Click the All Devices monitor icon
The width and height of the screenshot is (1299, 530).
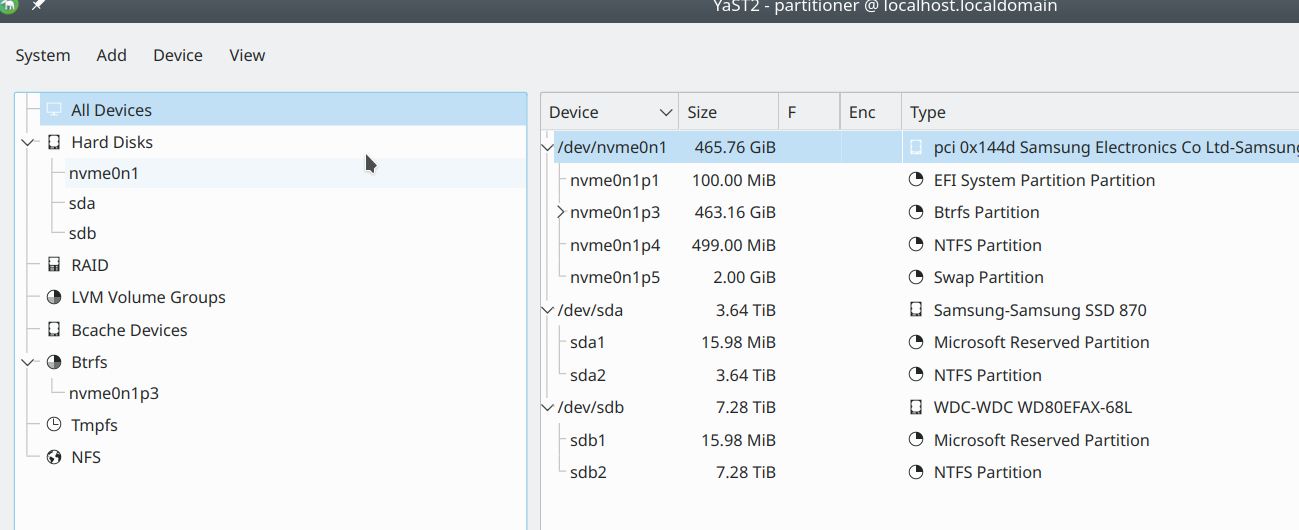tap(54, 110)
